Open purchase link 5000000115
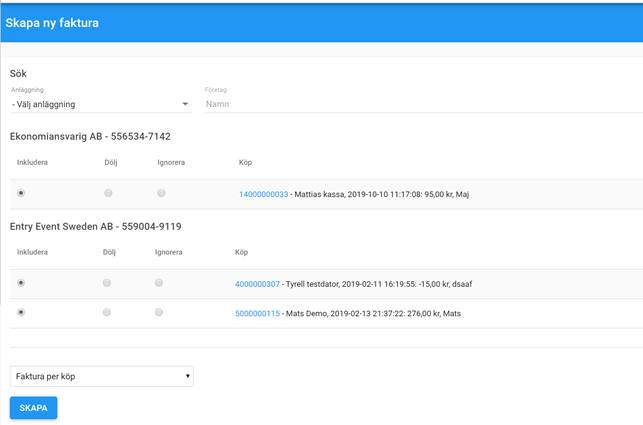 click(257, 314)
